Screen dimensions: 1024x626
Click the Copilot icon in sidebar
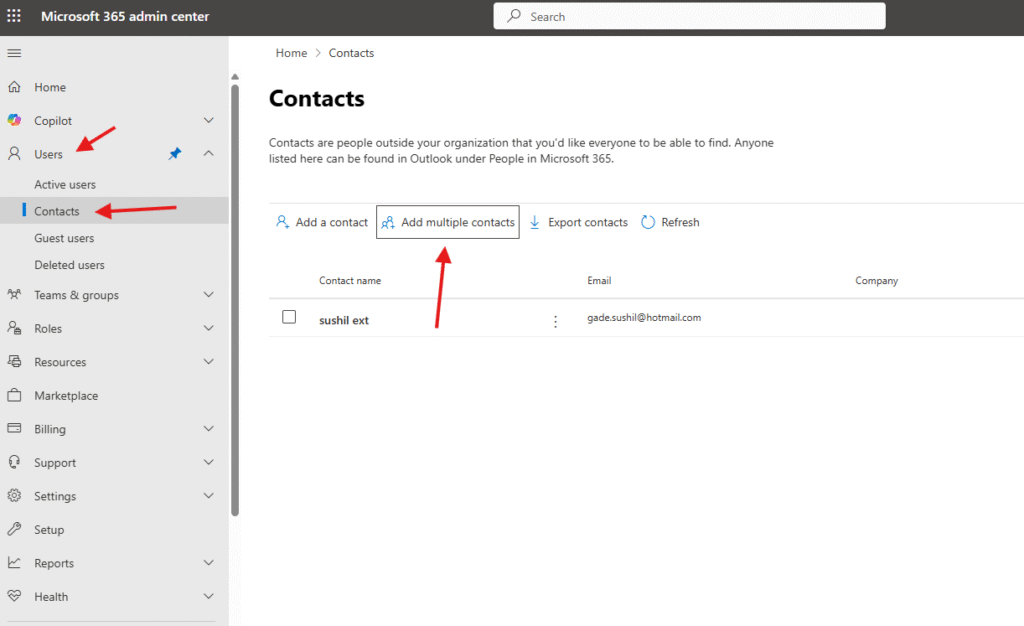pyautogui.click(x=14, y=120)
